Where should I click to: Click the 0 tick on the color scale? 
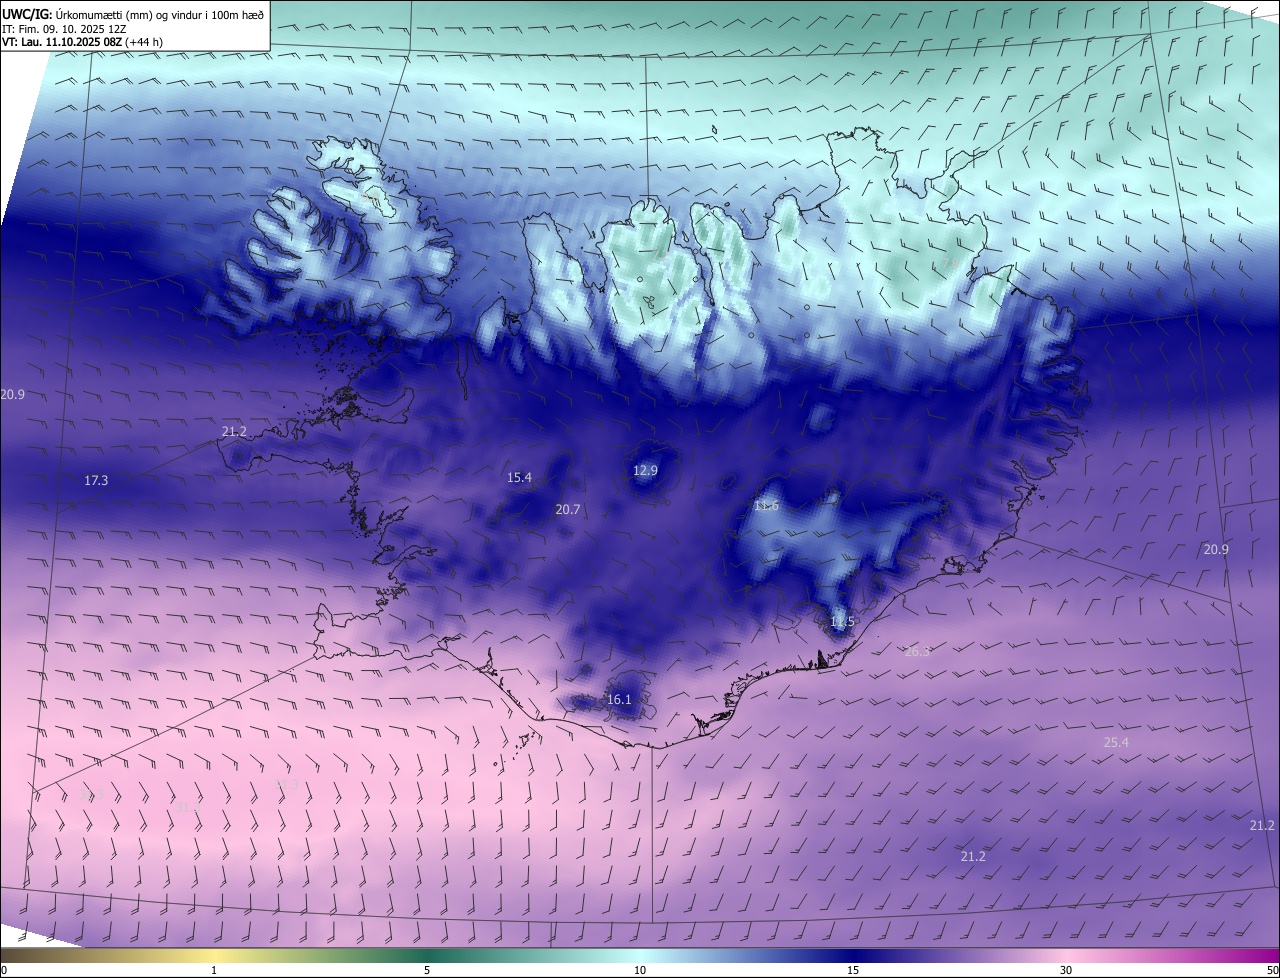(x=4, y=970)
